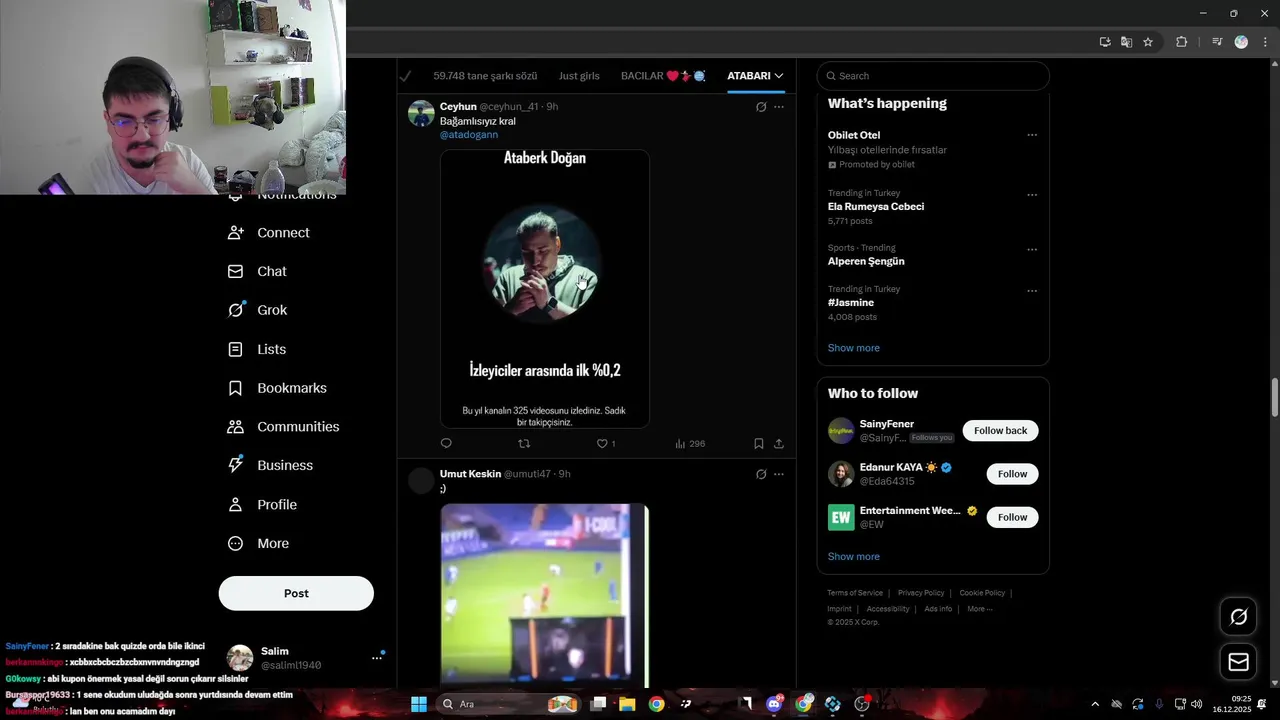
Task: Click the Search box on X
Action: (933, 76)
